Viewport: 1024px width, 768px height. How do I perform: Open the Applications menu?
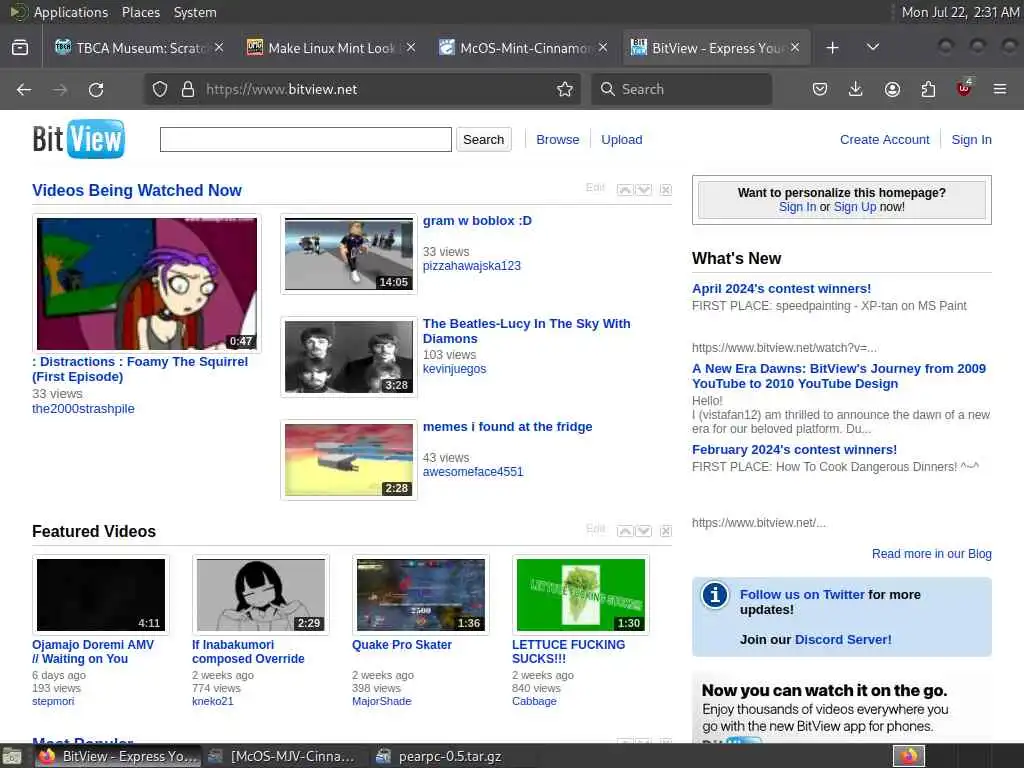coord(71,12)
